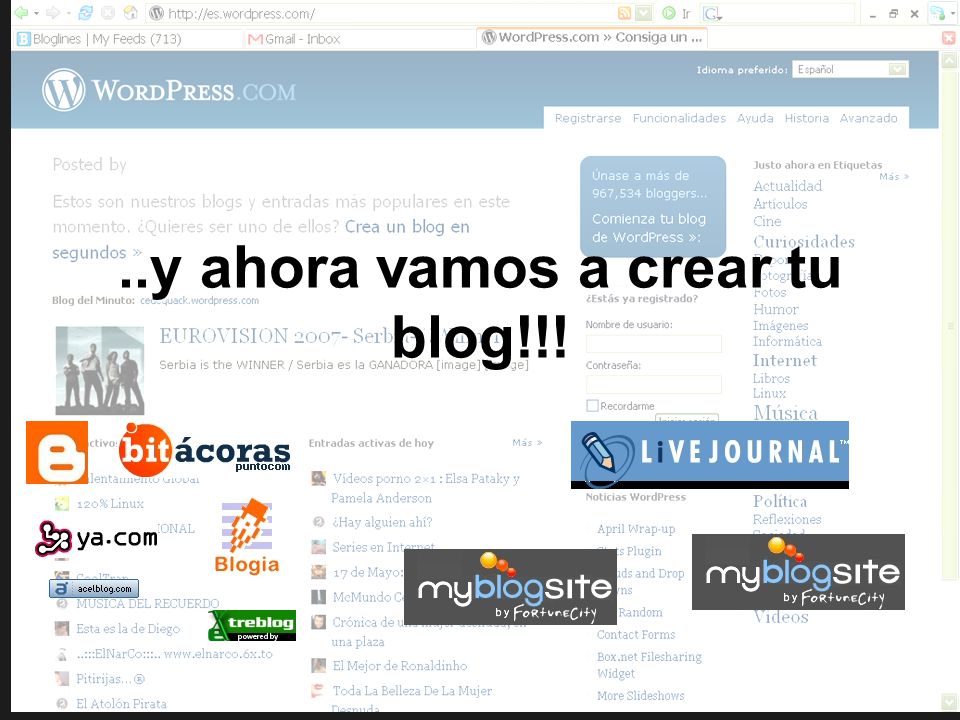Follow the Crea un blog en segundos link
Image resolution: width=960 pixels, height=720 pixels.
click(x=407, y=227)
